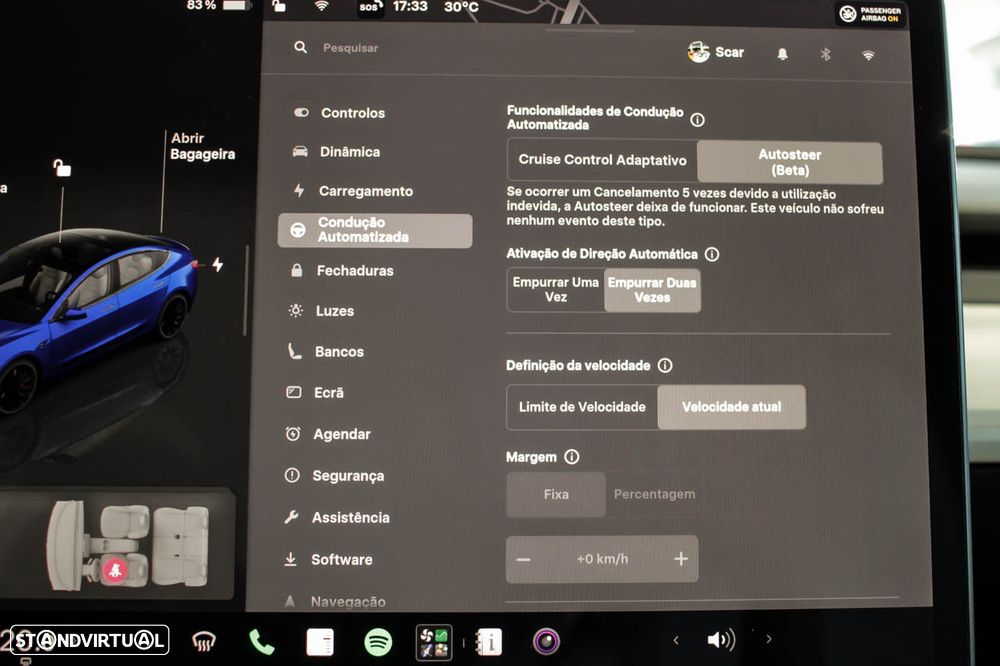Increase speed offset with plus button
This screenshot has height=666, width=1000.
tap(680, 559)
